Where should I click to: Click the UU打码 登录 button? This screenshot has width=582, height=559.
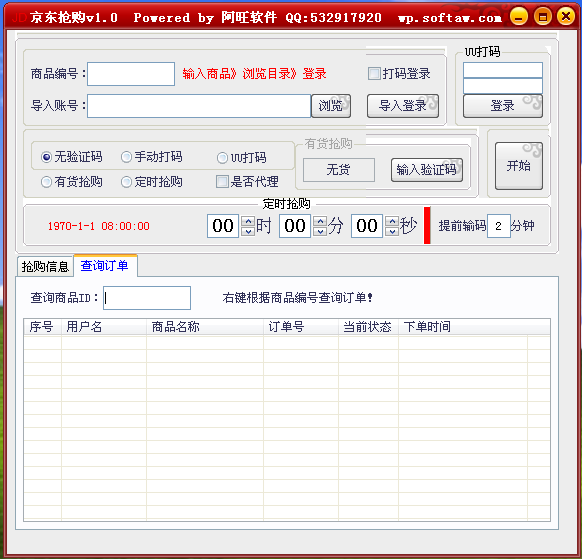[503, 106]
